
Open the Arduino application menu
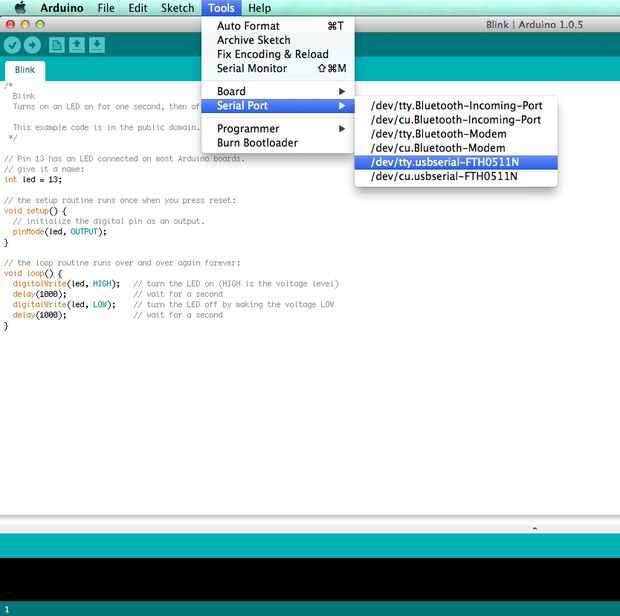(62, 8)
